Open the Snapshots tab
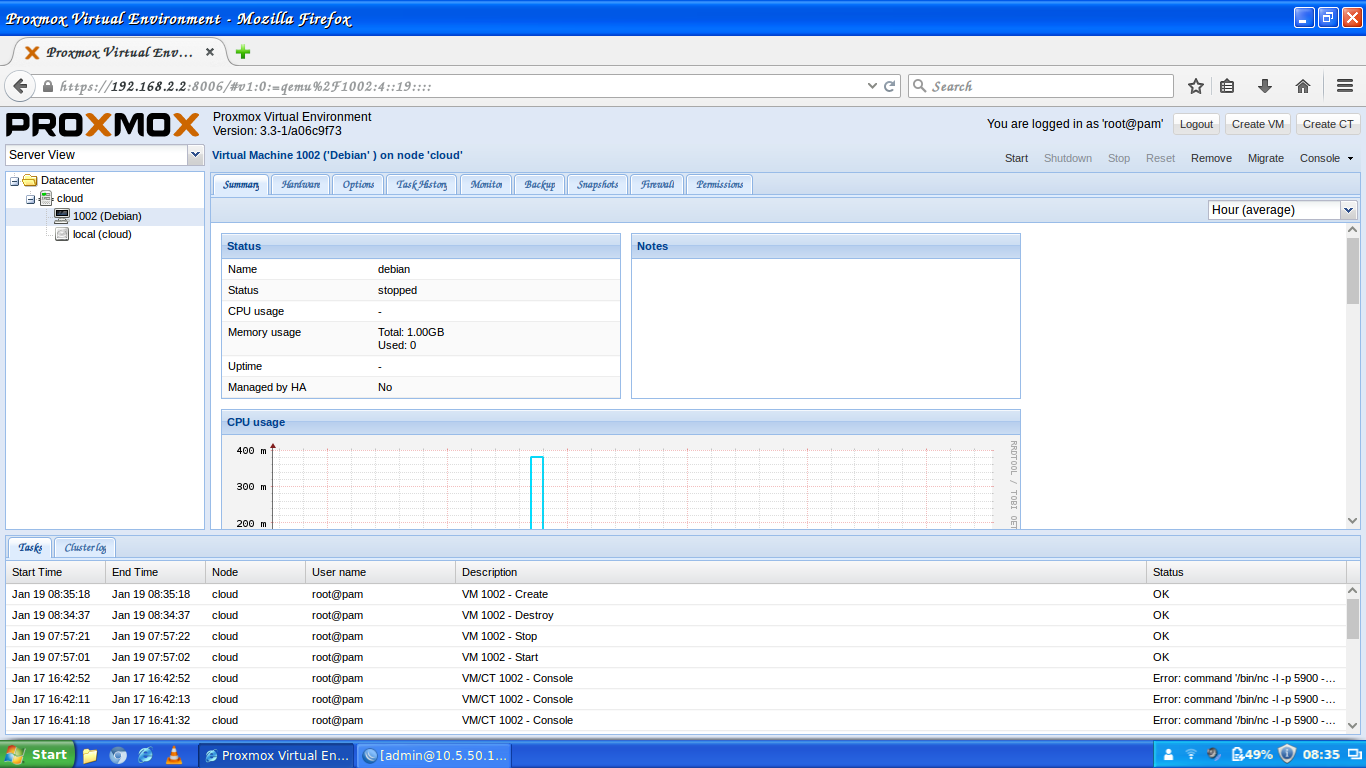 pos(598,184)
